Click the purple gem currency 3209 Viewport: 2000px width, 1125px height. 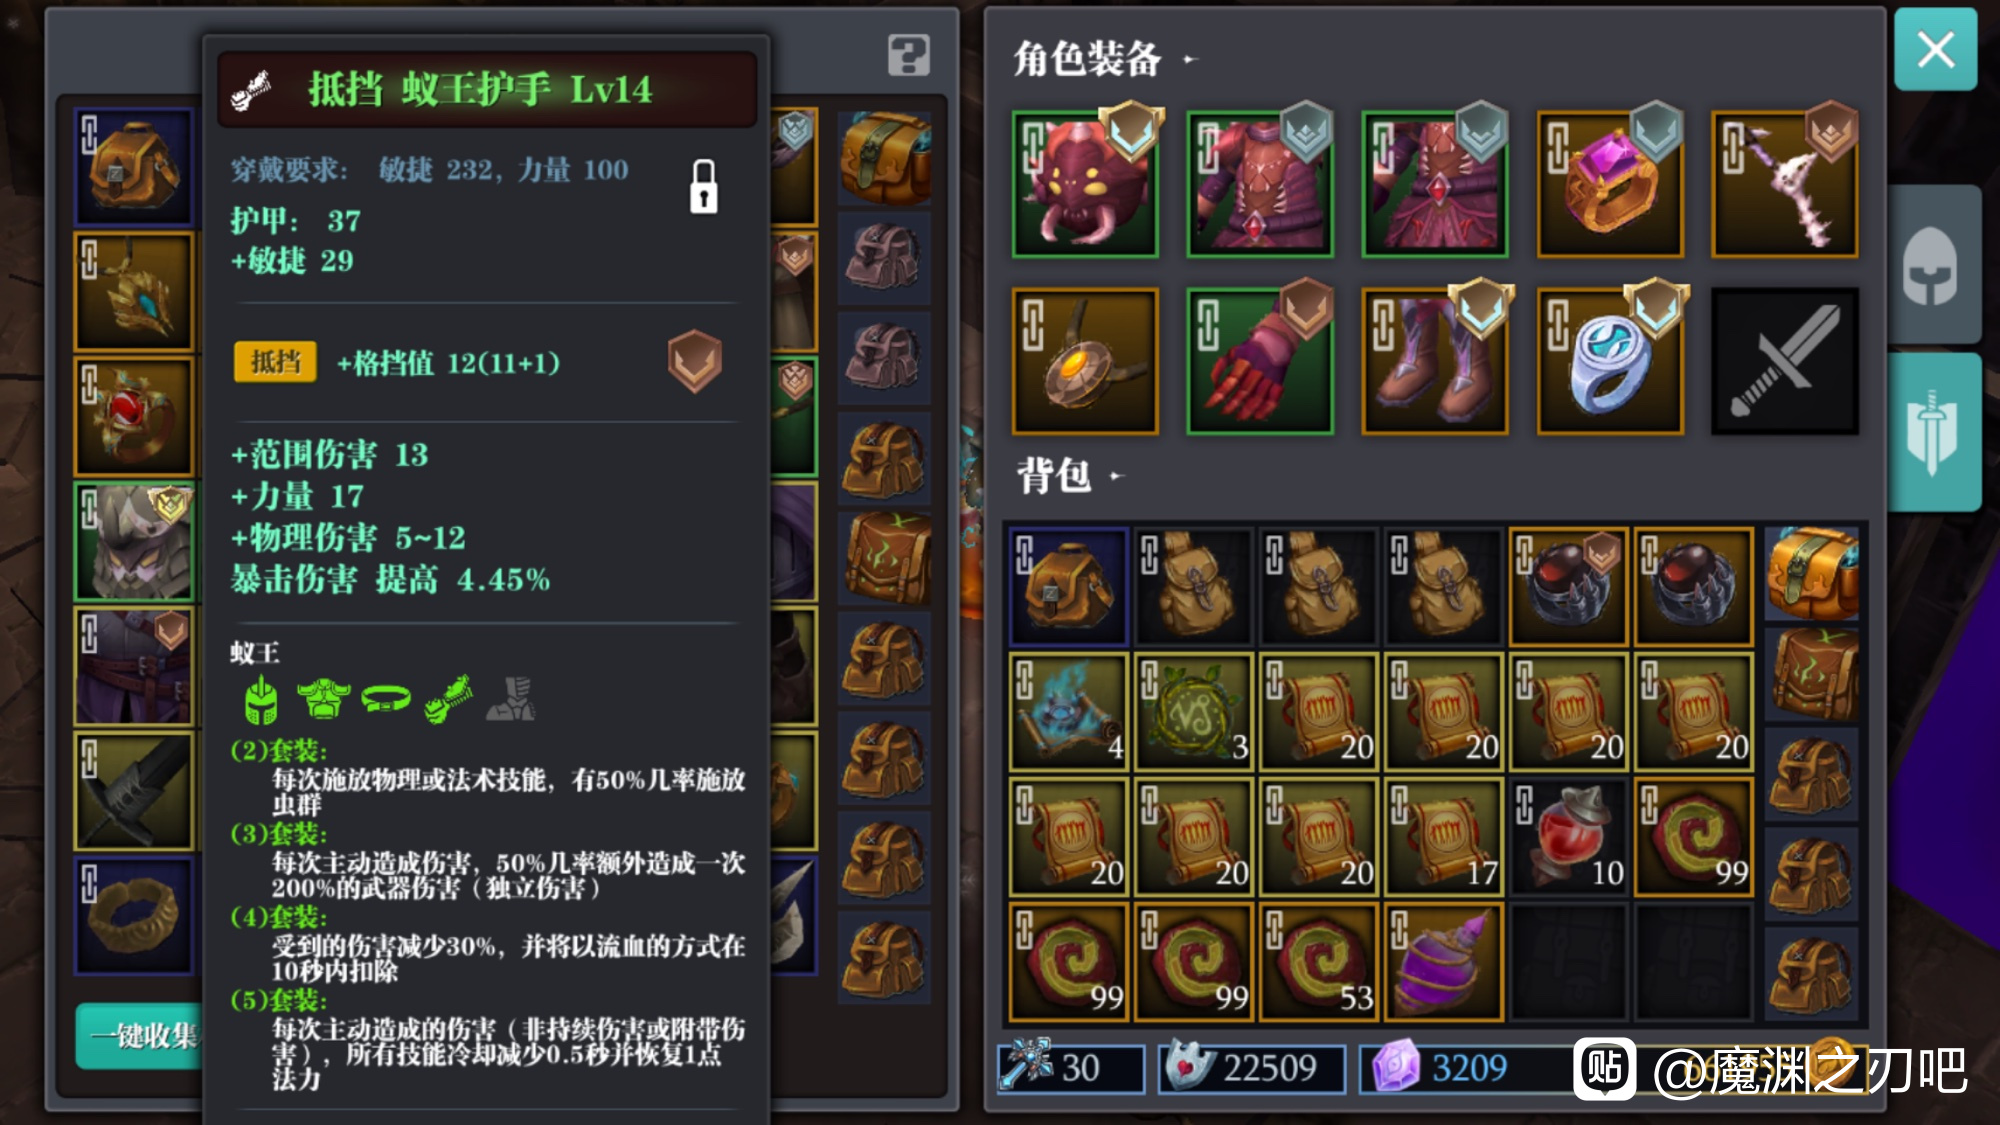1440,1067
